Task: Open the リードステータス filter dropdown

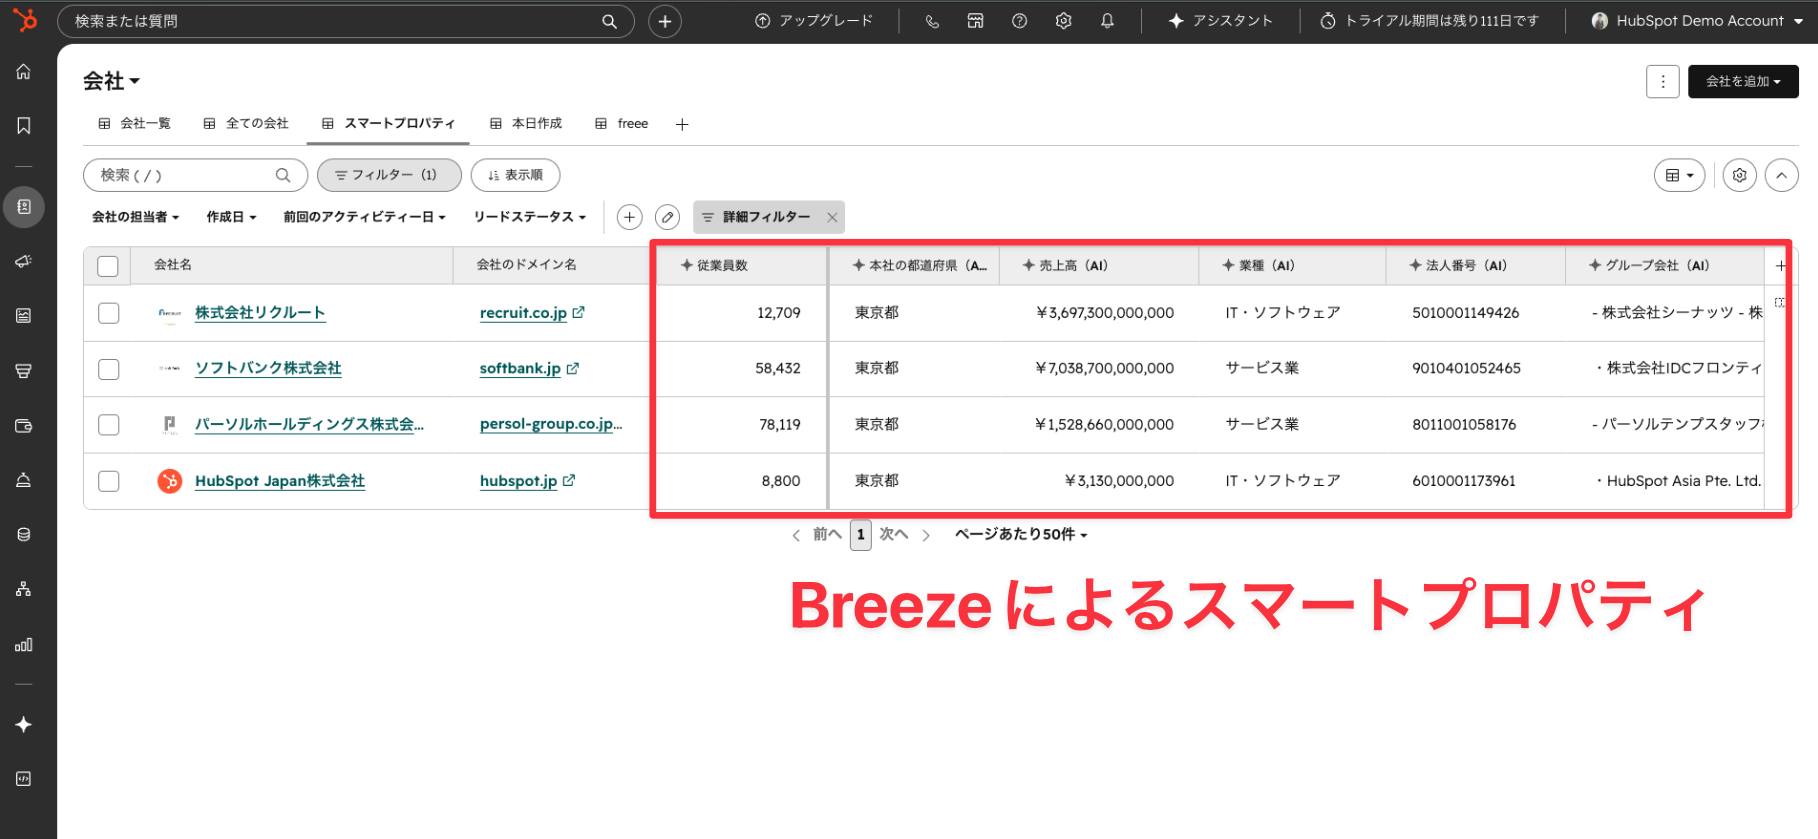Action: click(529, 217)
